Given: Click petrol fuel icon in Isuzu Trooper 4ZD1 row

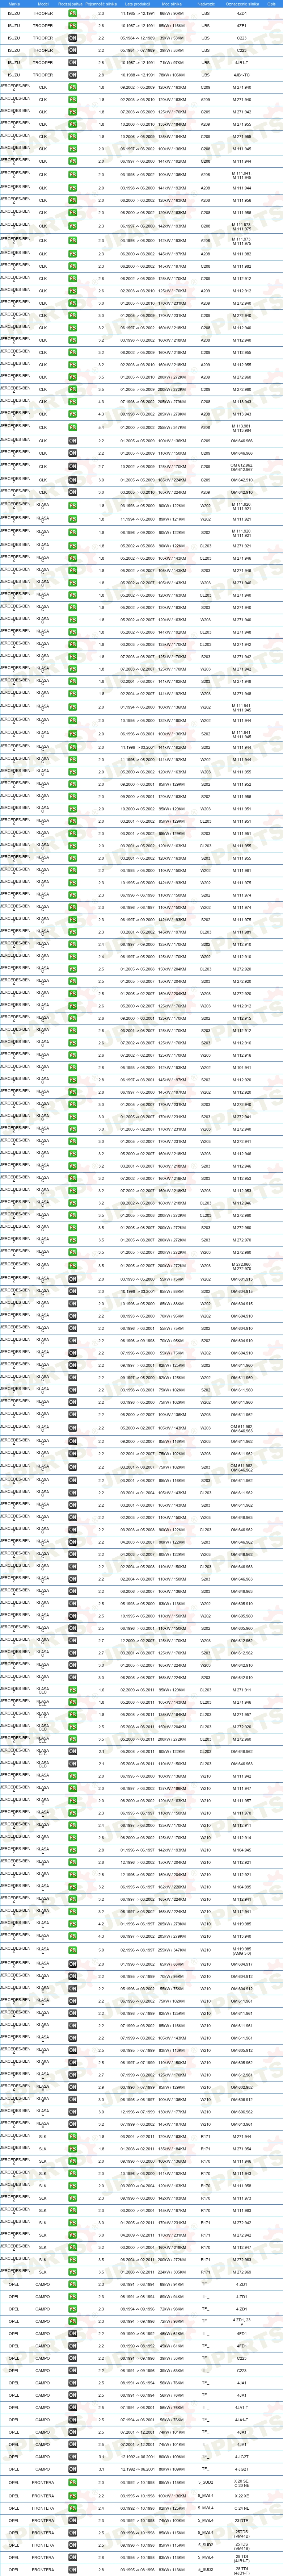Looking at the screenshot, I should pos(73,13).
